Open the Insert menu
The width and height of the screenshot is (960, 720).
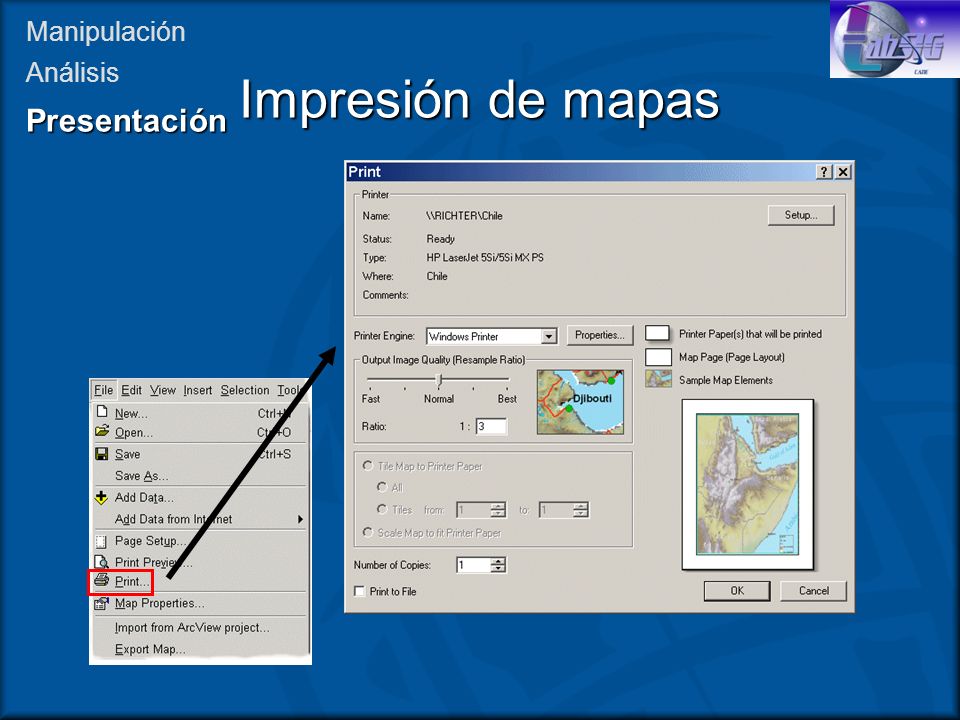(198, 390)
